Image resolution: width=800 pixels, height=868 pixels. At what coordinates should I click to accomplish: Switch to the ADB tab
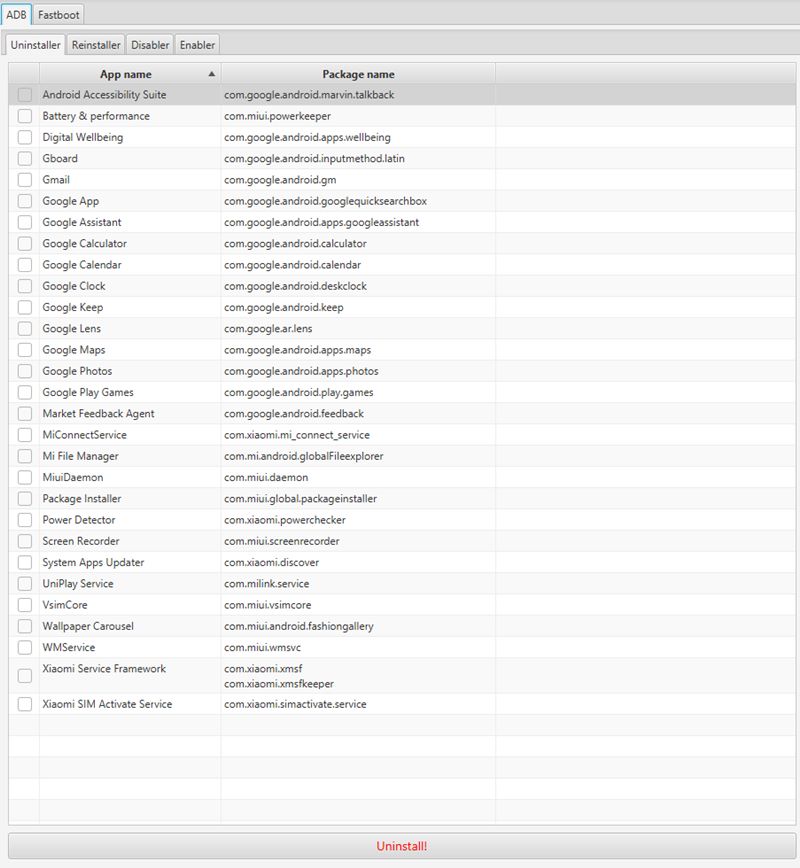(16, 15)
